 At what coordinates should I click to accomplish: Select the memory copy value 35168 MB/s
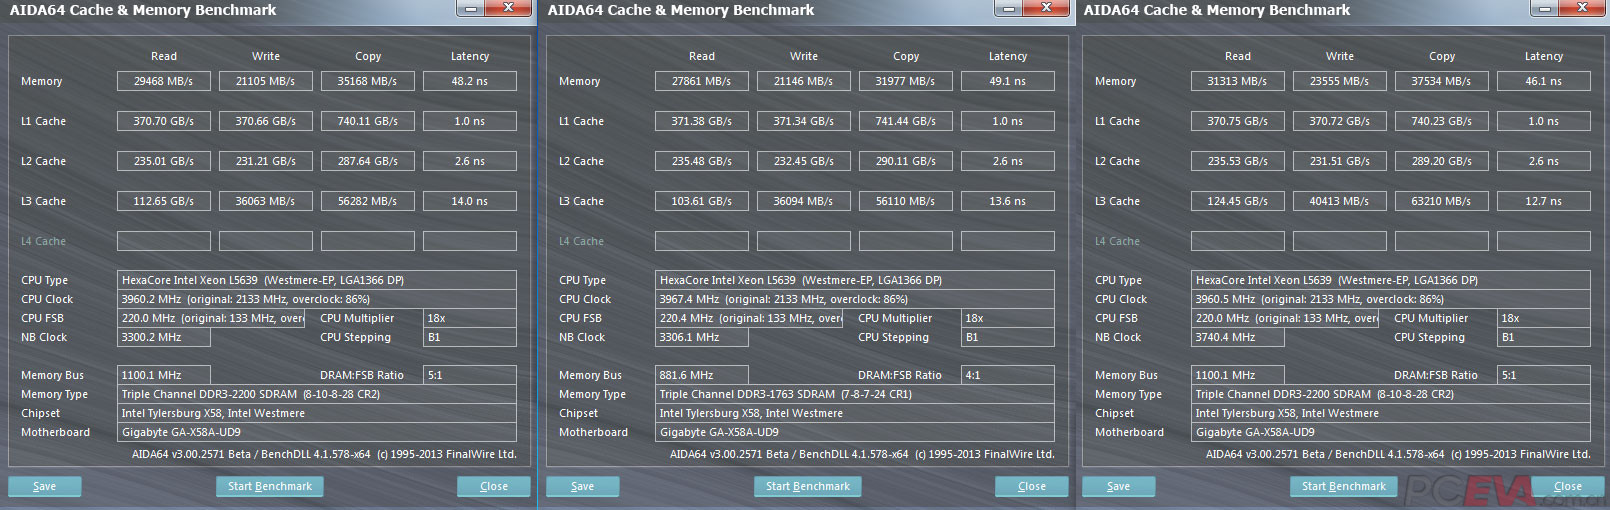pos(368,81)
